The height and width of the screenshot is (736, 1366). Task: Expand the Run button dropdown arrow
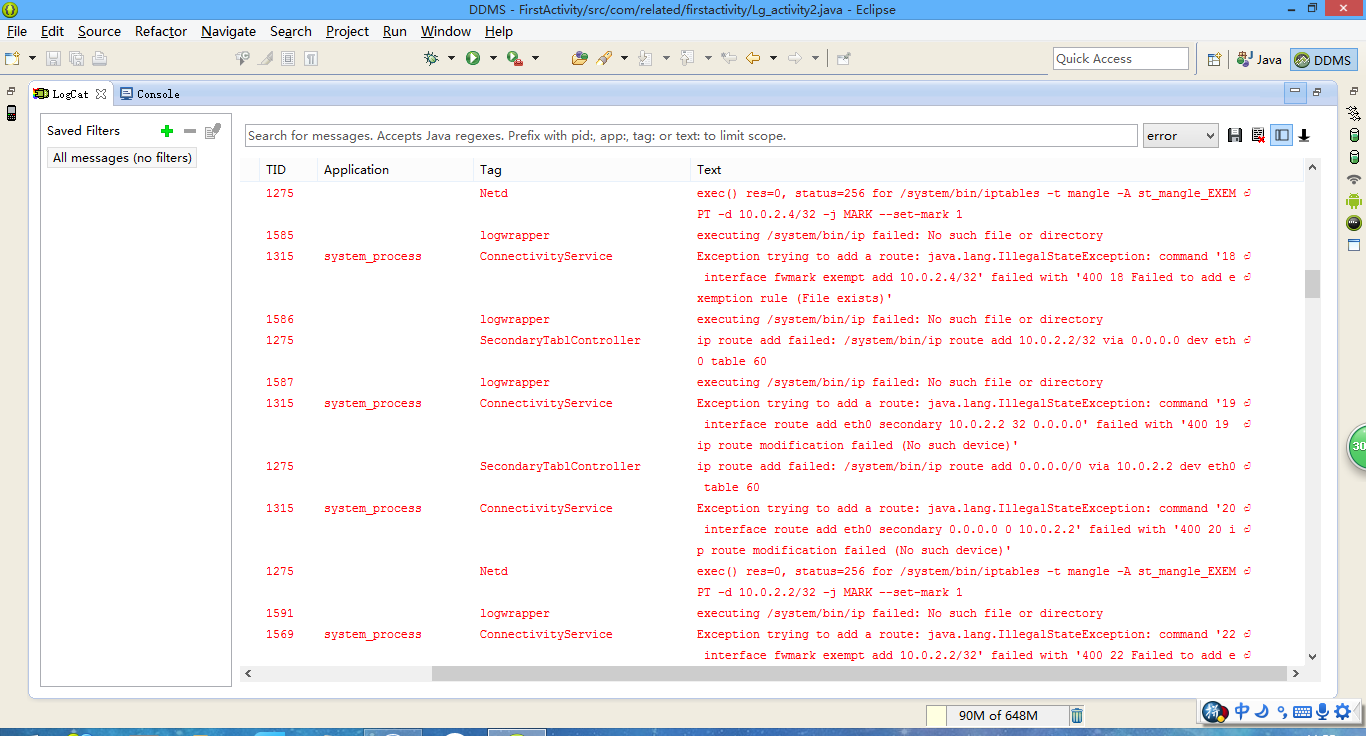[493, 59]
